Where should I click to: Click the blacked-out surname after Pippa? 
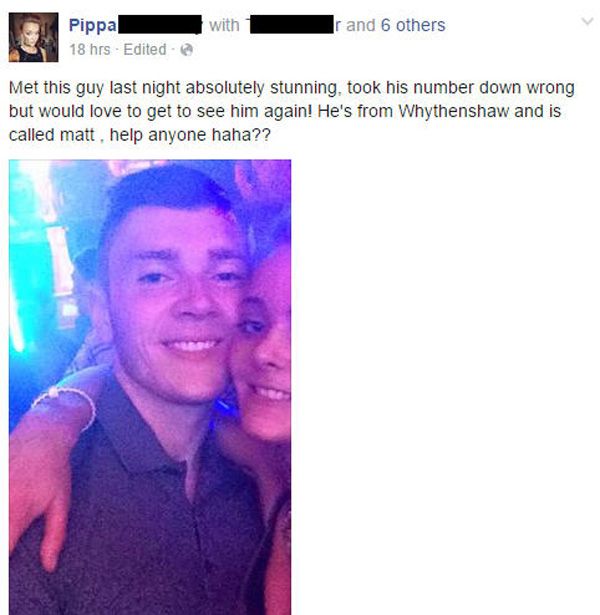(x=160, y=25)
